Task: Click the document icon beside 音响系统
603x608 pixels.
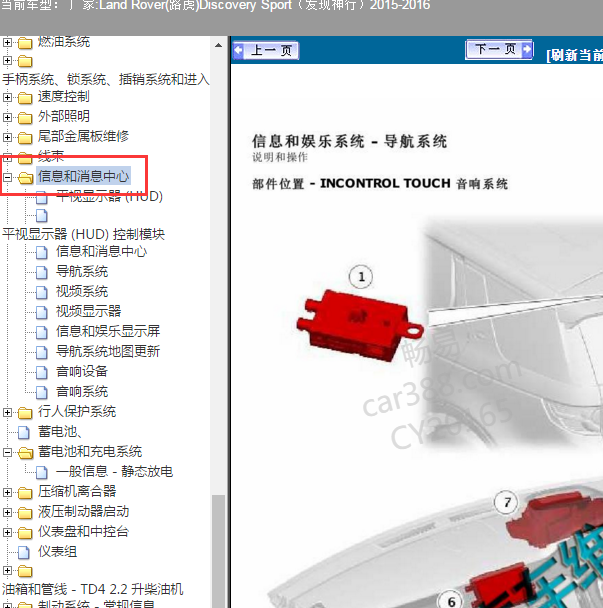Action: 42,392
